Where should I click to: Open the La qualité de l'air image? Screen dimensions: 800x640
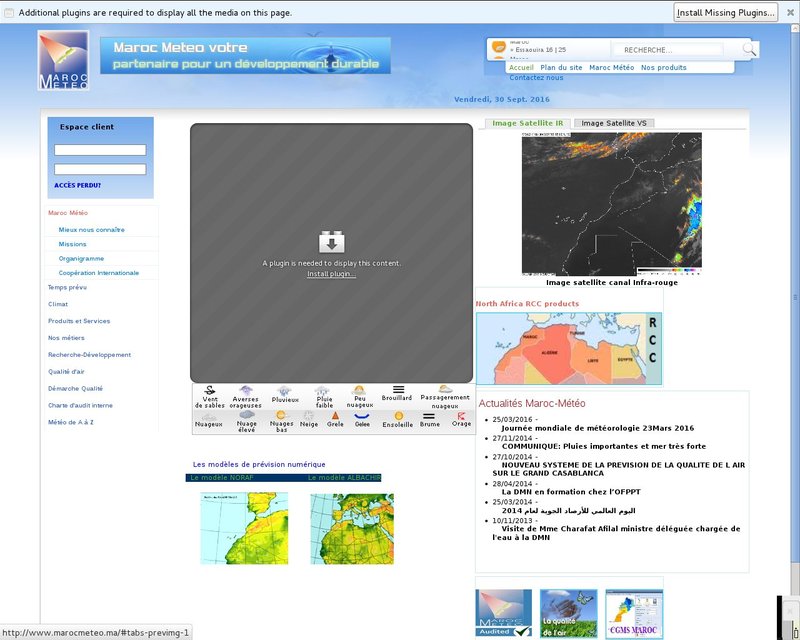(568, 613)
